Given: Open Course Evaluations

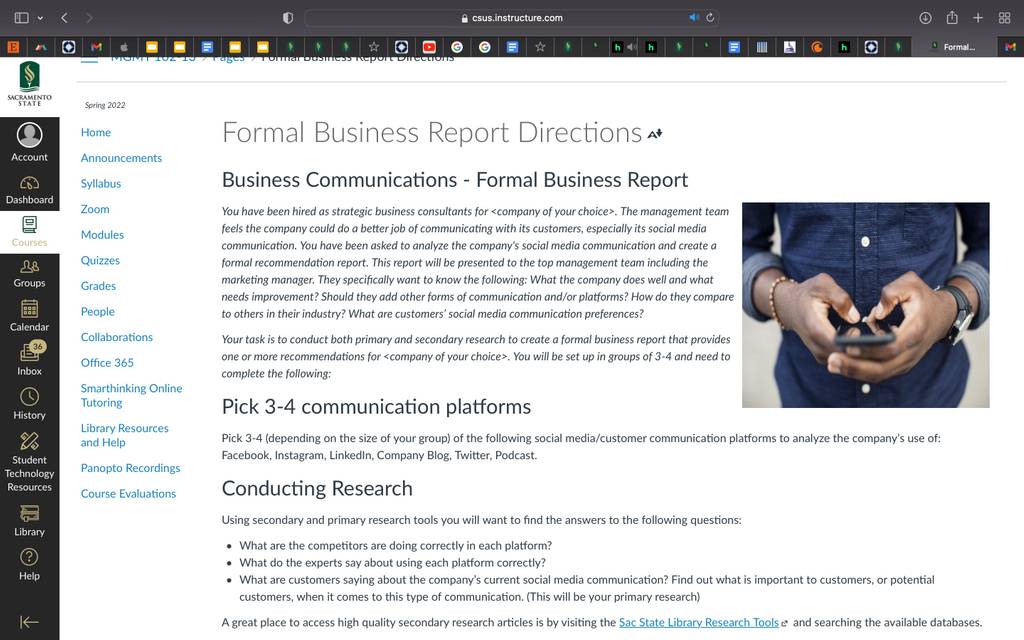Looking at the screenshot, I should click(129, 493).
